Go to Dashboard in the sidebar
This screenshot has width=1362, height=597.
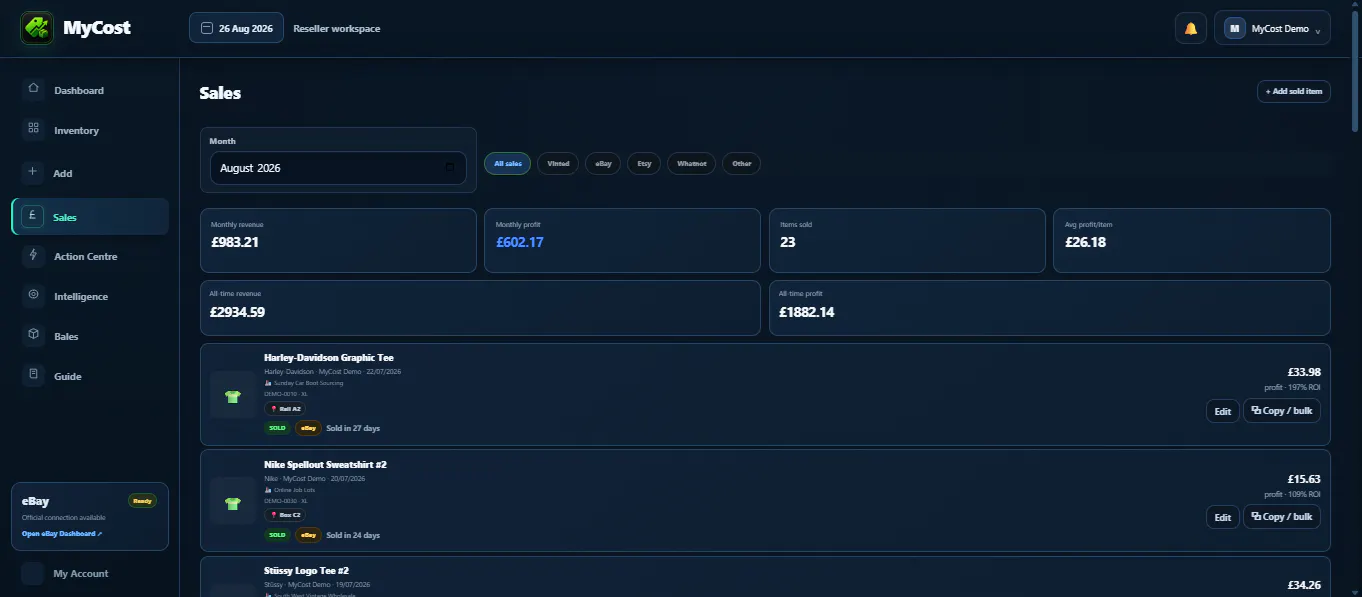coord(90,90)
